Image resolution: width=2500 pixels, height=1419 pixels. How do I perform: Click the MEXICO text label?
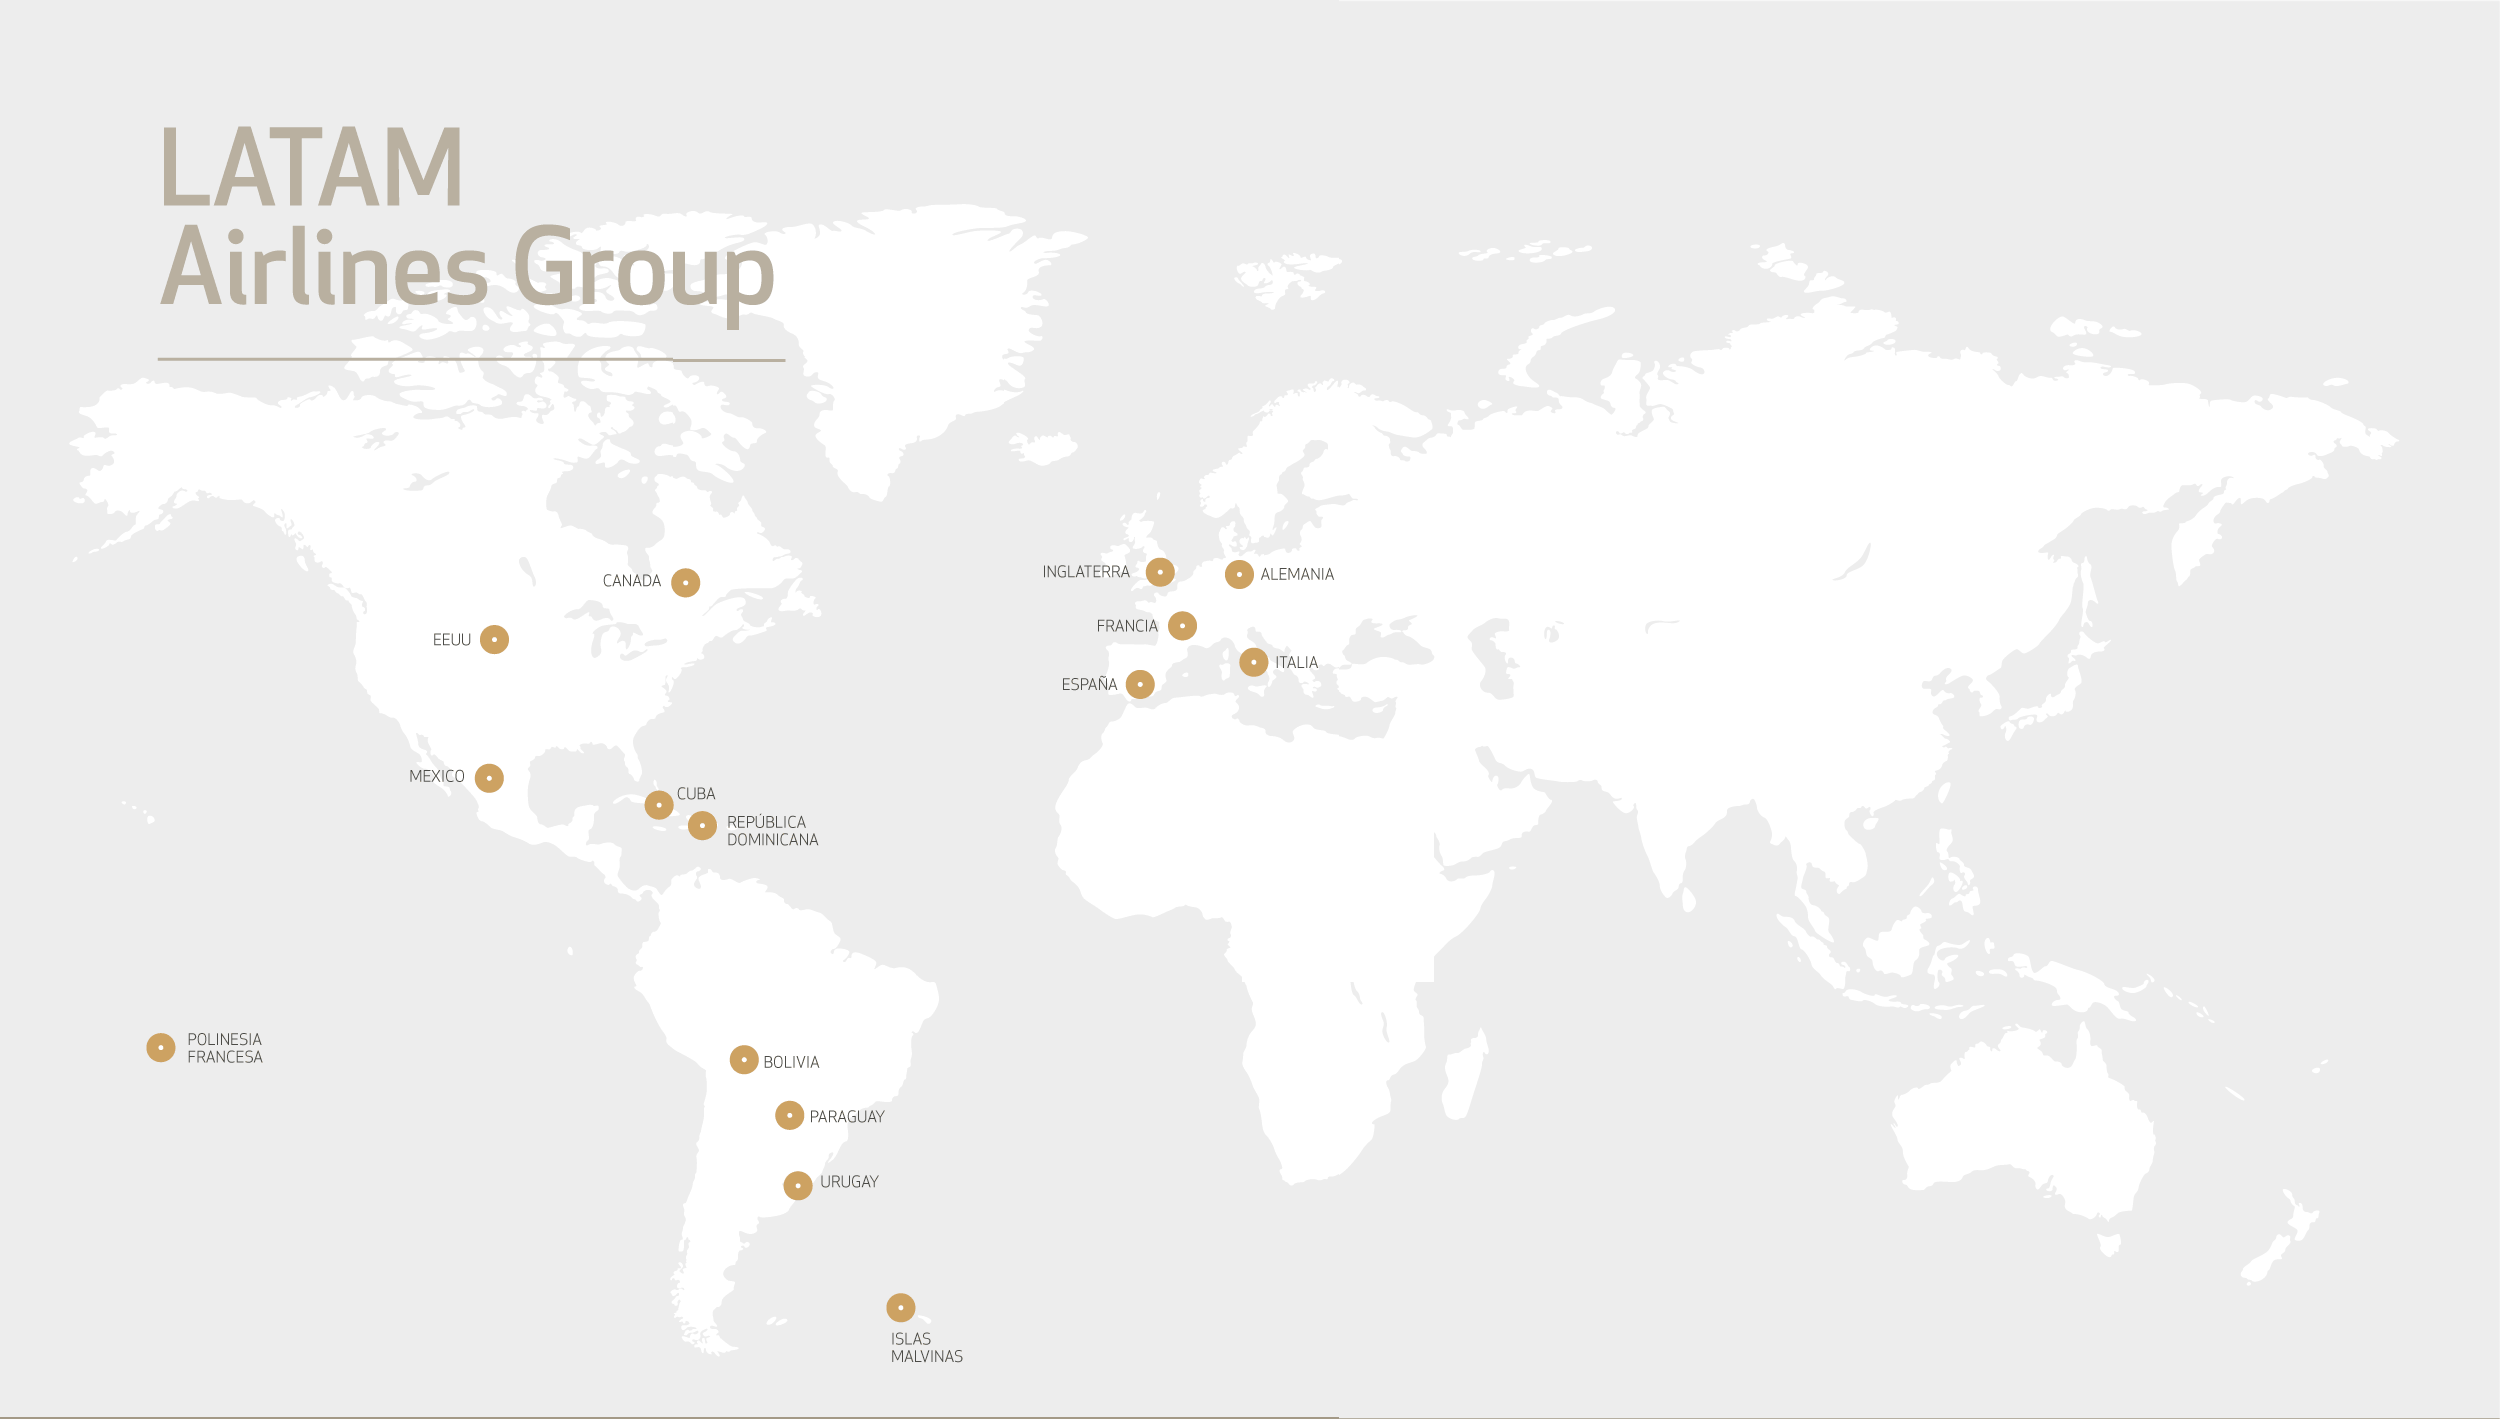(437, 776)
